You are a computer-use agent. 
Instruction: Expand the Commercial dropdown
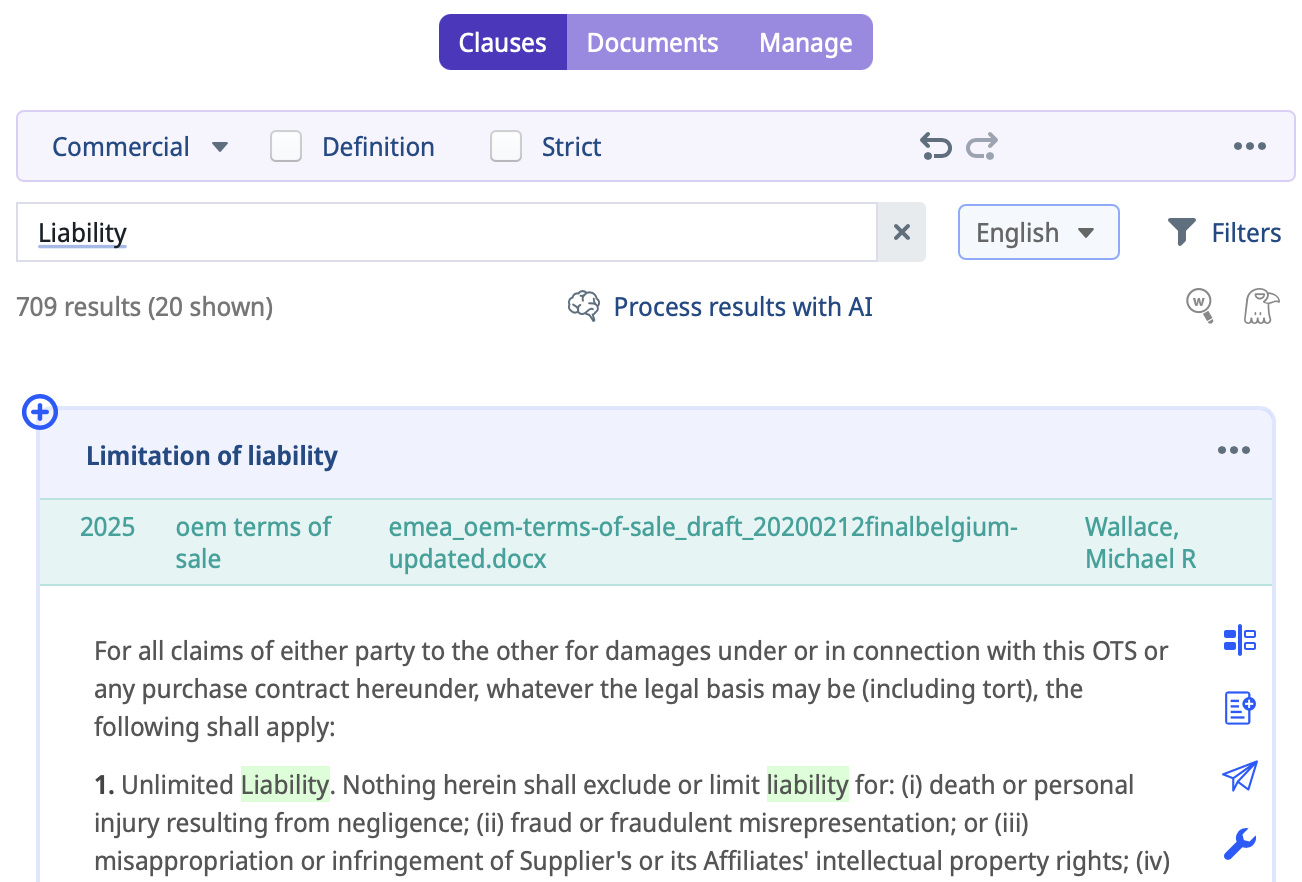click(140, 147)
